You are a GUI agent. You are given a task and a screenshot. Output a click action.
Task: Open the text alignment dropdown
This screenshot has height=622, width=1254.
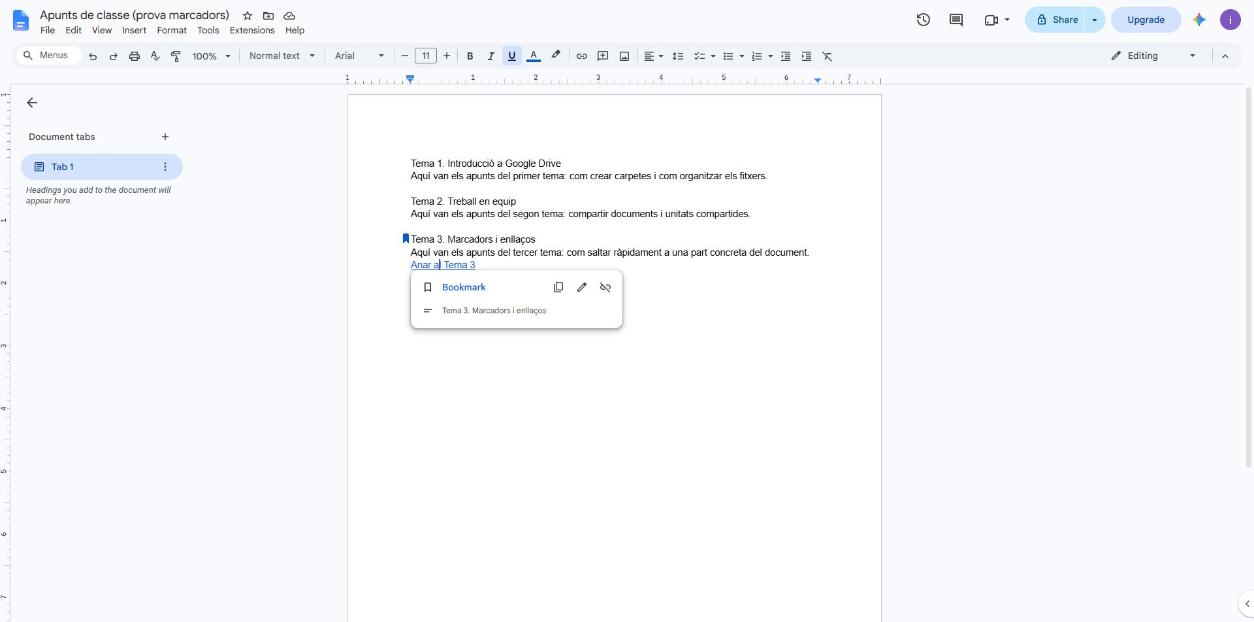click(654, 56)
